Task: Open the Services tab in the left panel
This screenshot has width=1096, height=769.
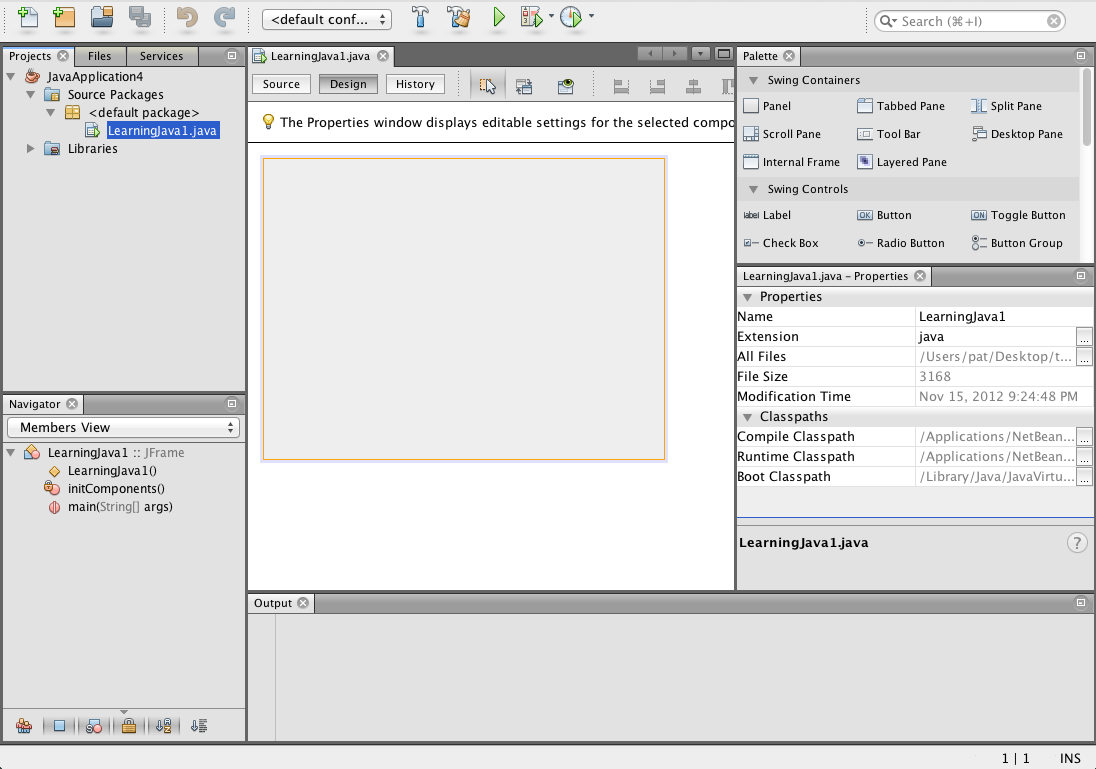Action: [x=162, y=56]
